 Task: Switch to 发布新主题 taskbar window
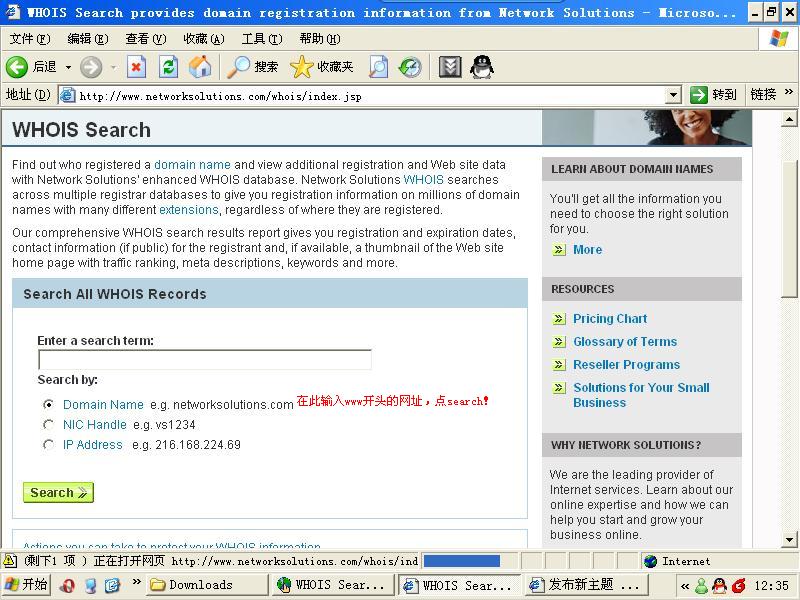point(587,585)
